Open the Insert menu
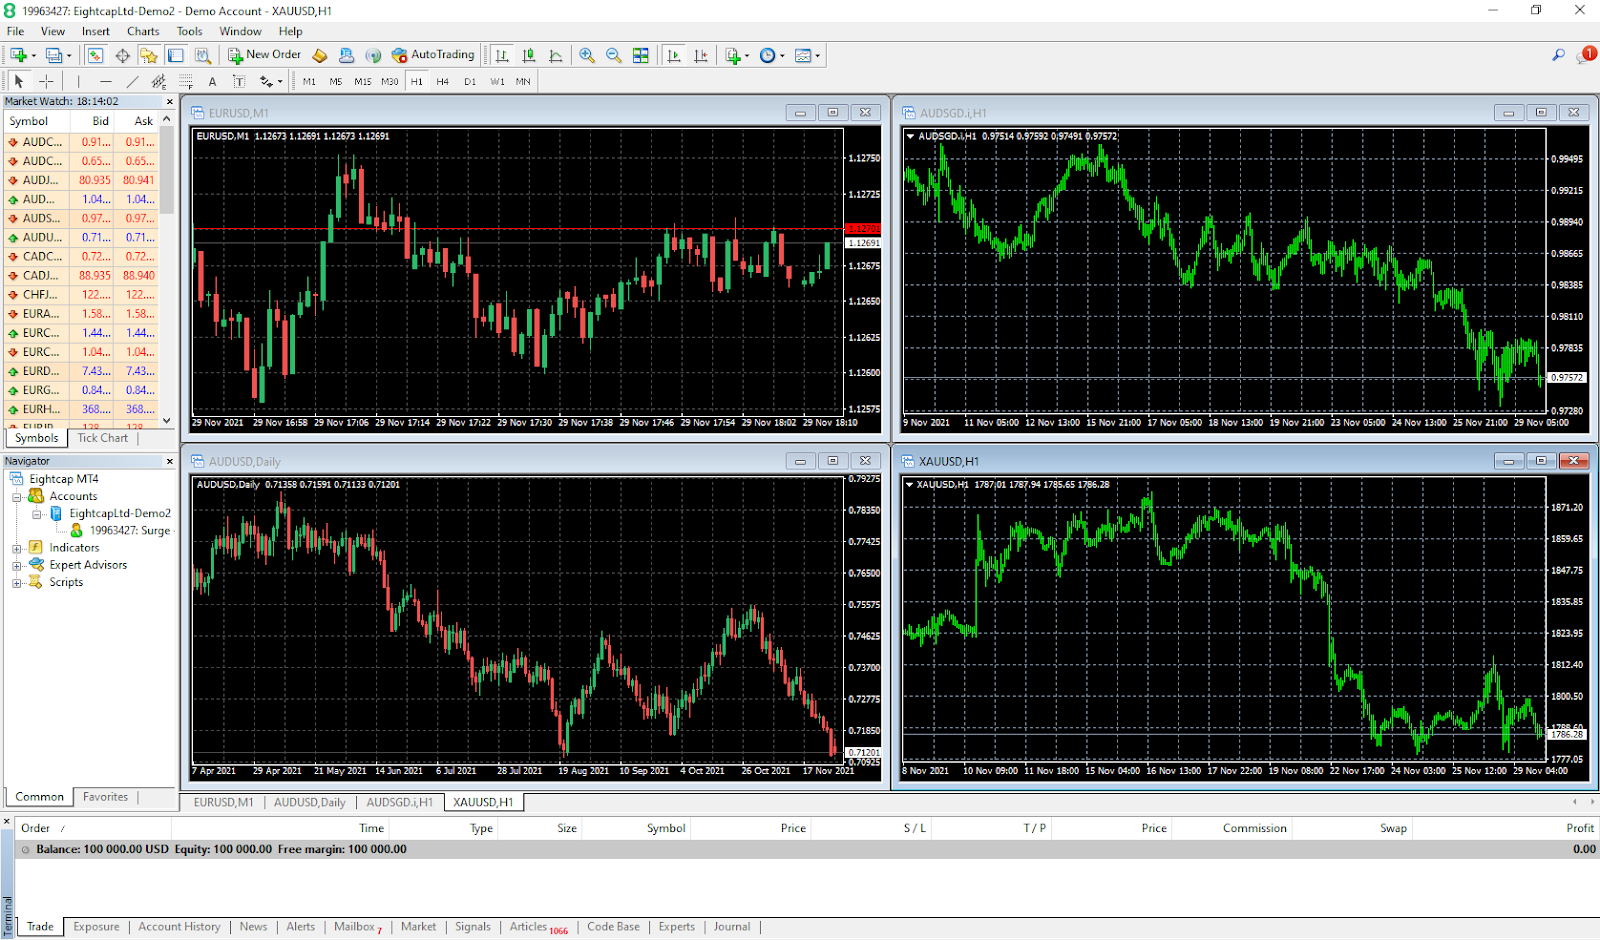The height and width of the screenshot is (940, 1600). [x=96, y=31]
